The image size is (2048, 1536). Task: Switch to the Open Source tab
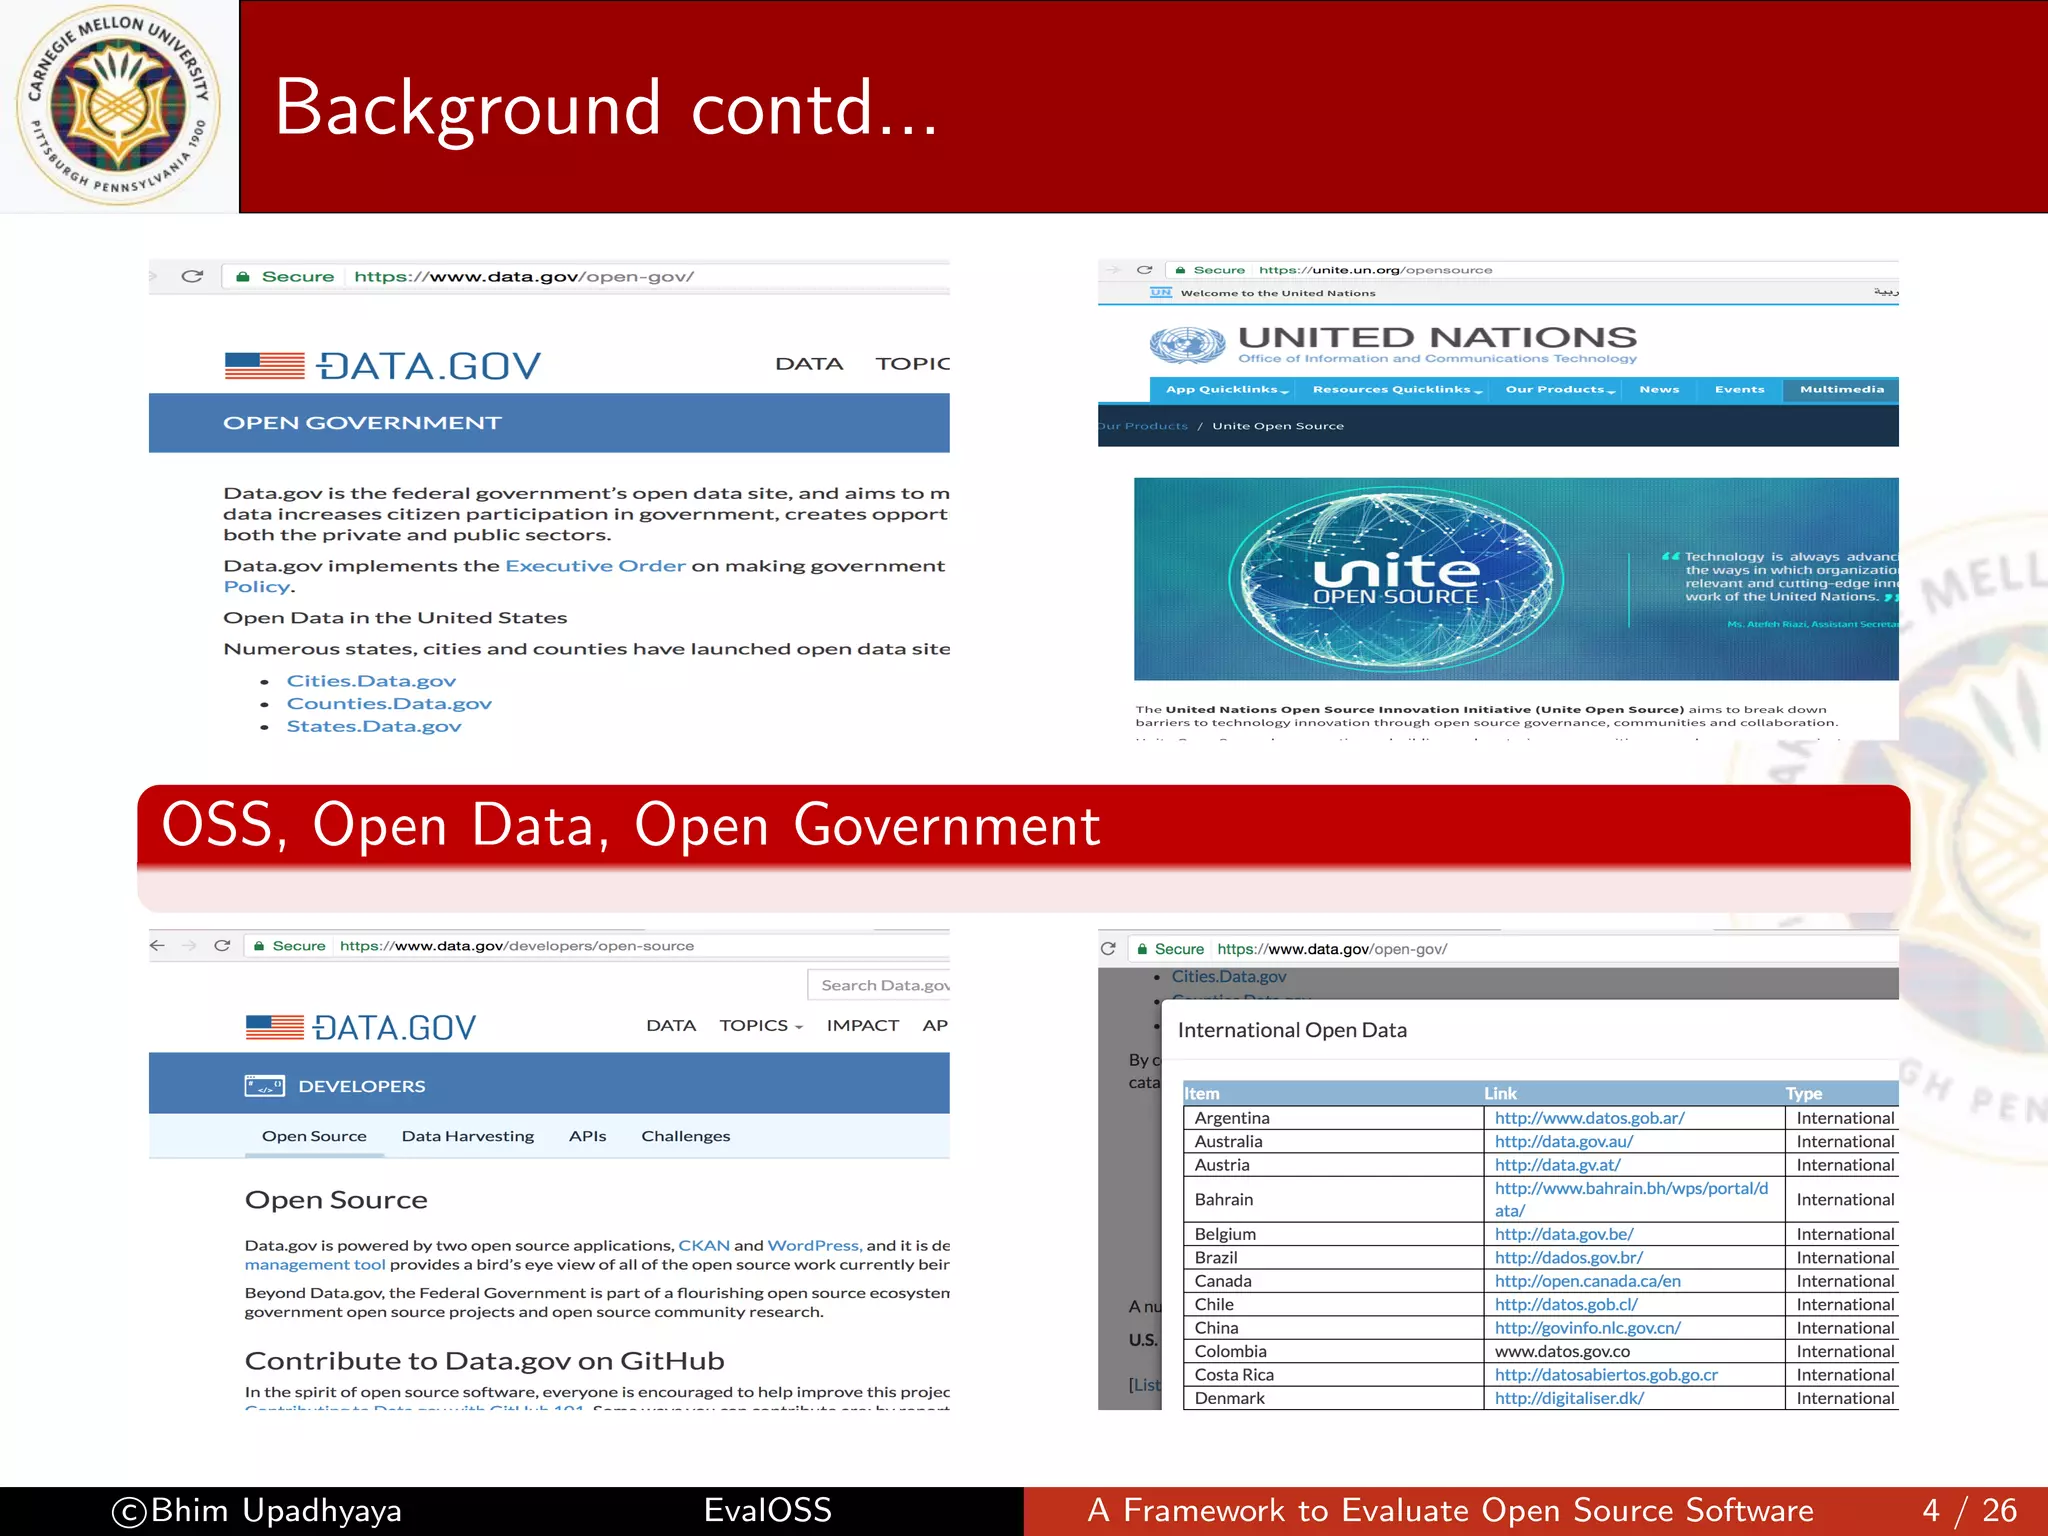(314, 1137)
